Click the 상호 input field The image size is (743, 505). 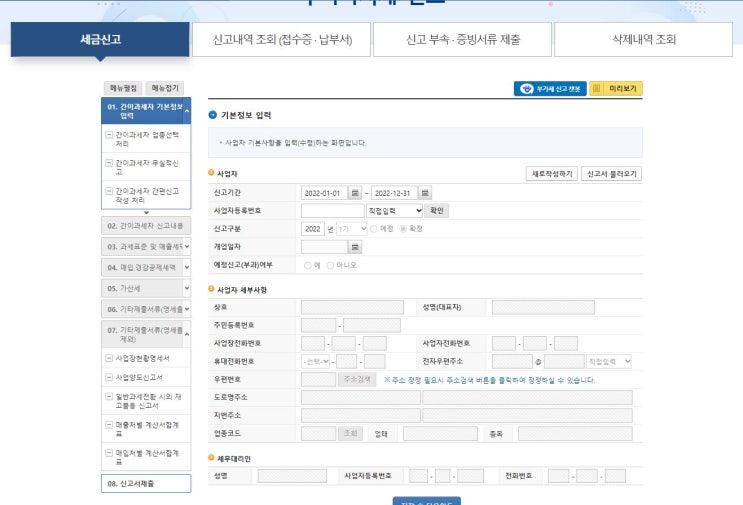[x=353, y=307]
